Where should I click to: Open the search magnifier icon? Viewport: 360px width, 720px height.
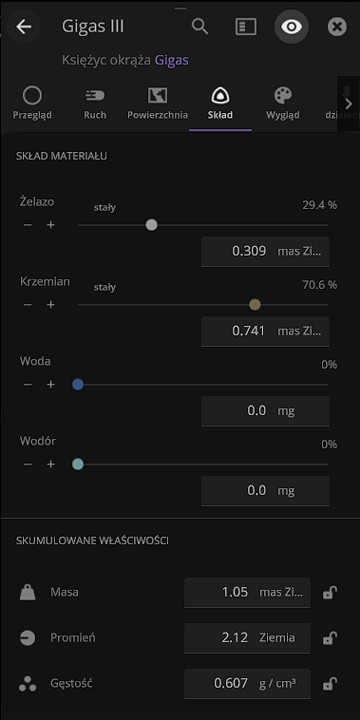point(200,27)
